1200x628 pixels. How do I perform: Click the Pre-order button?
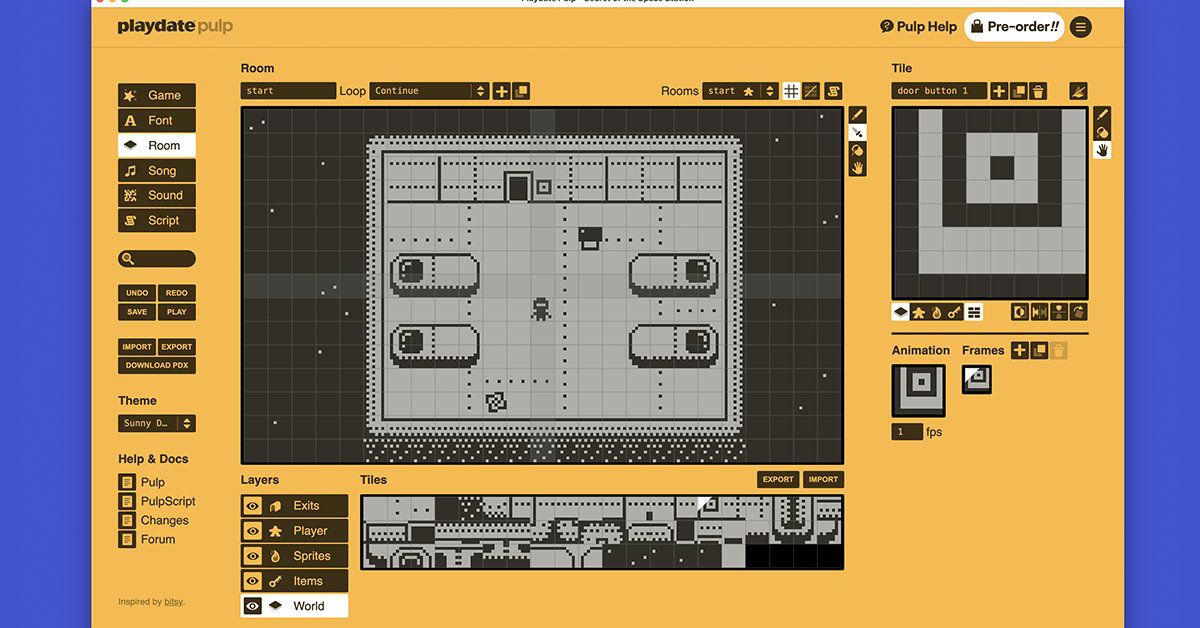click(1014, 27)
